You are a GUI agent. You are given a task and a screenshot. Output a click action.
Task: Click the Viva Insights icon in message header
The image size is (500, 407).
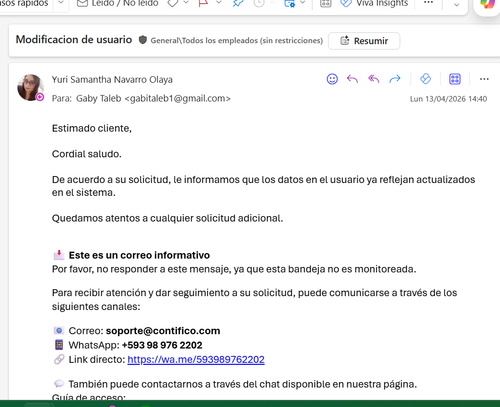click(x=425, y=79)
